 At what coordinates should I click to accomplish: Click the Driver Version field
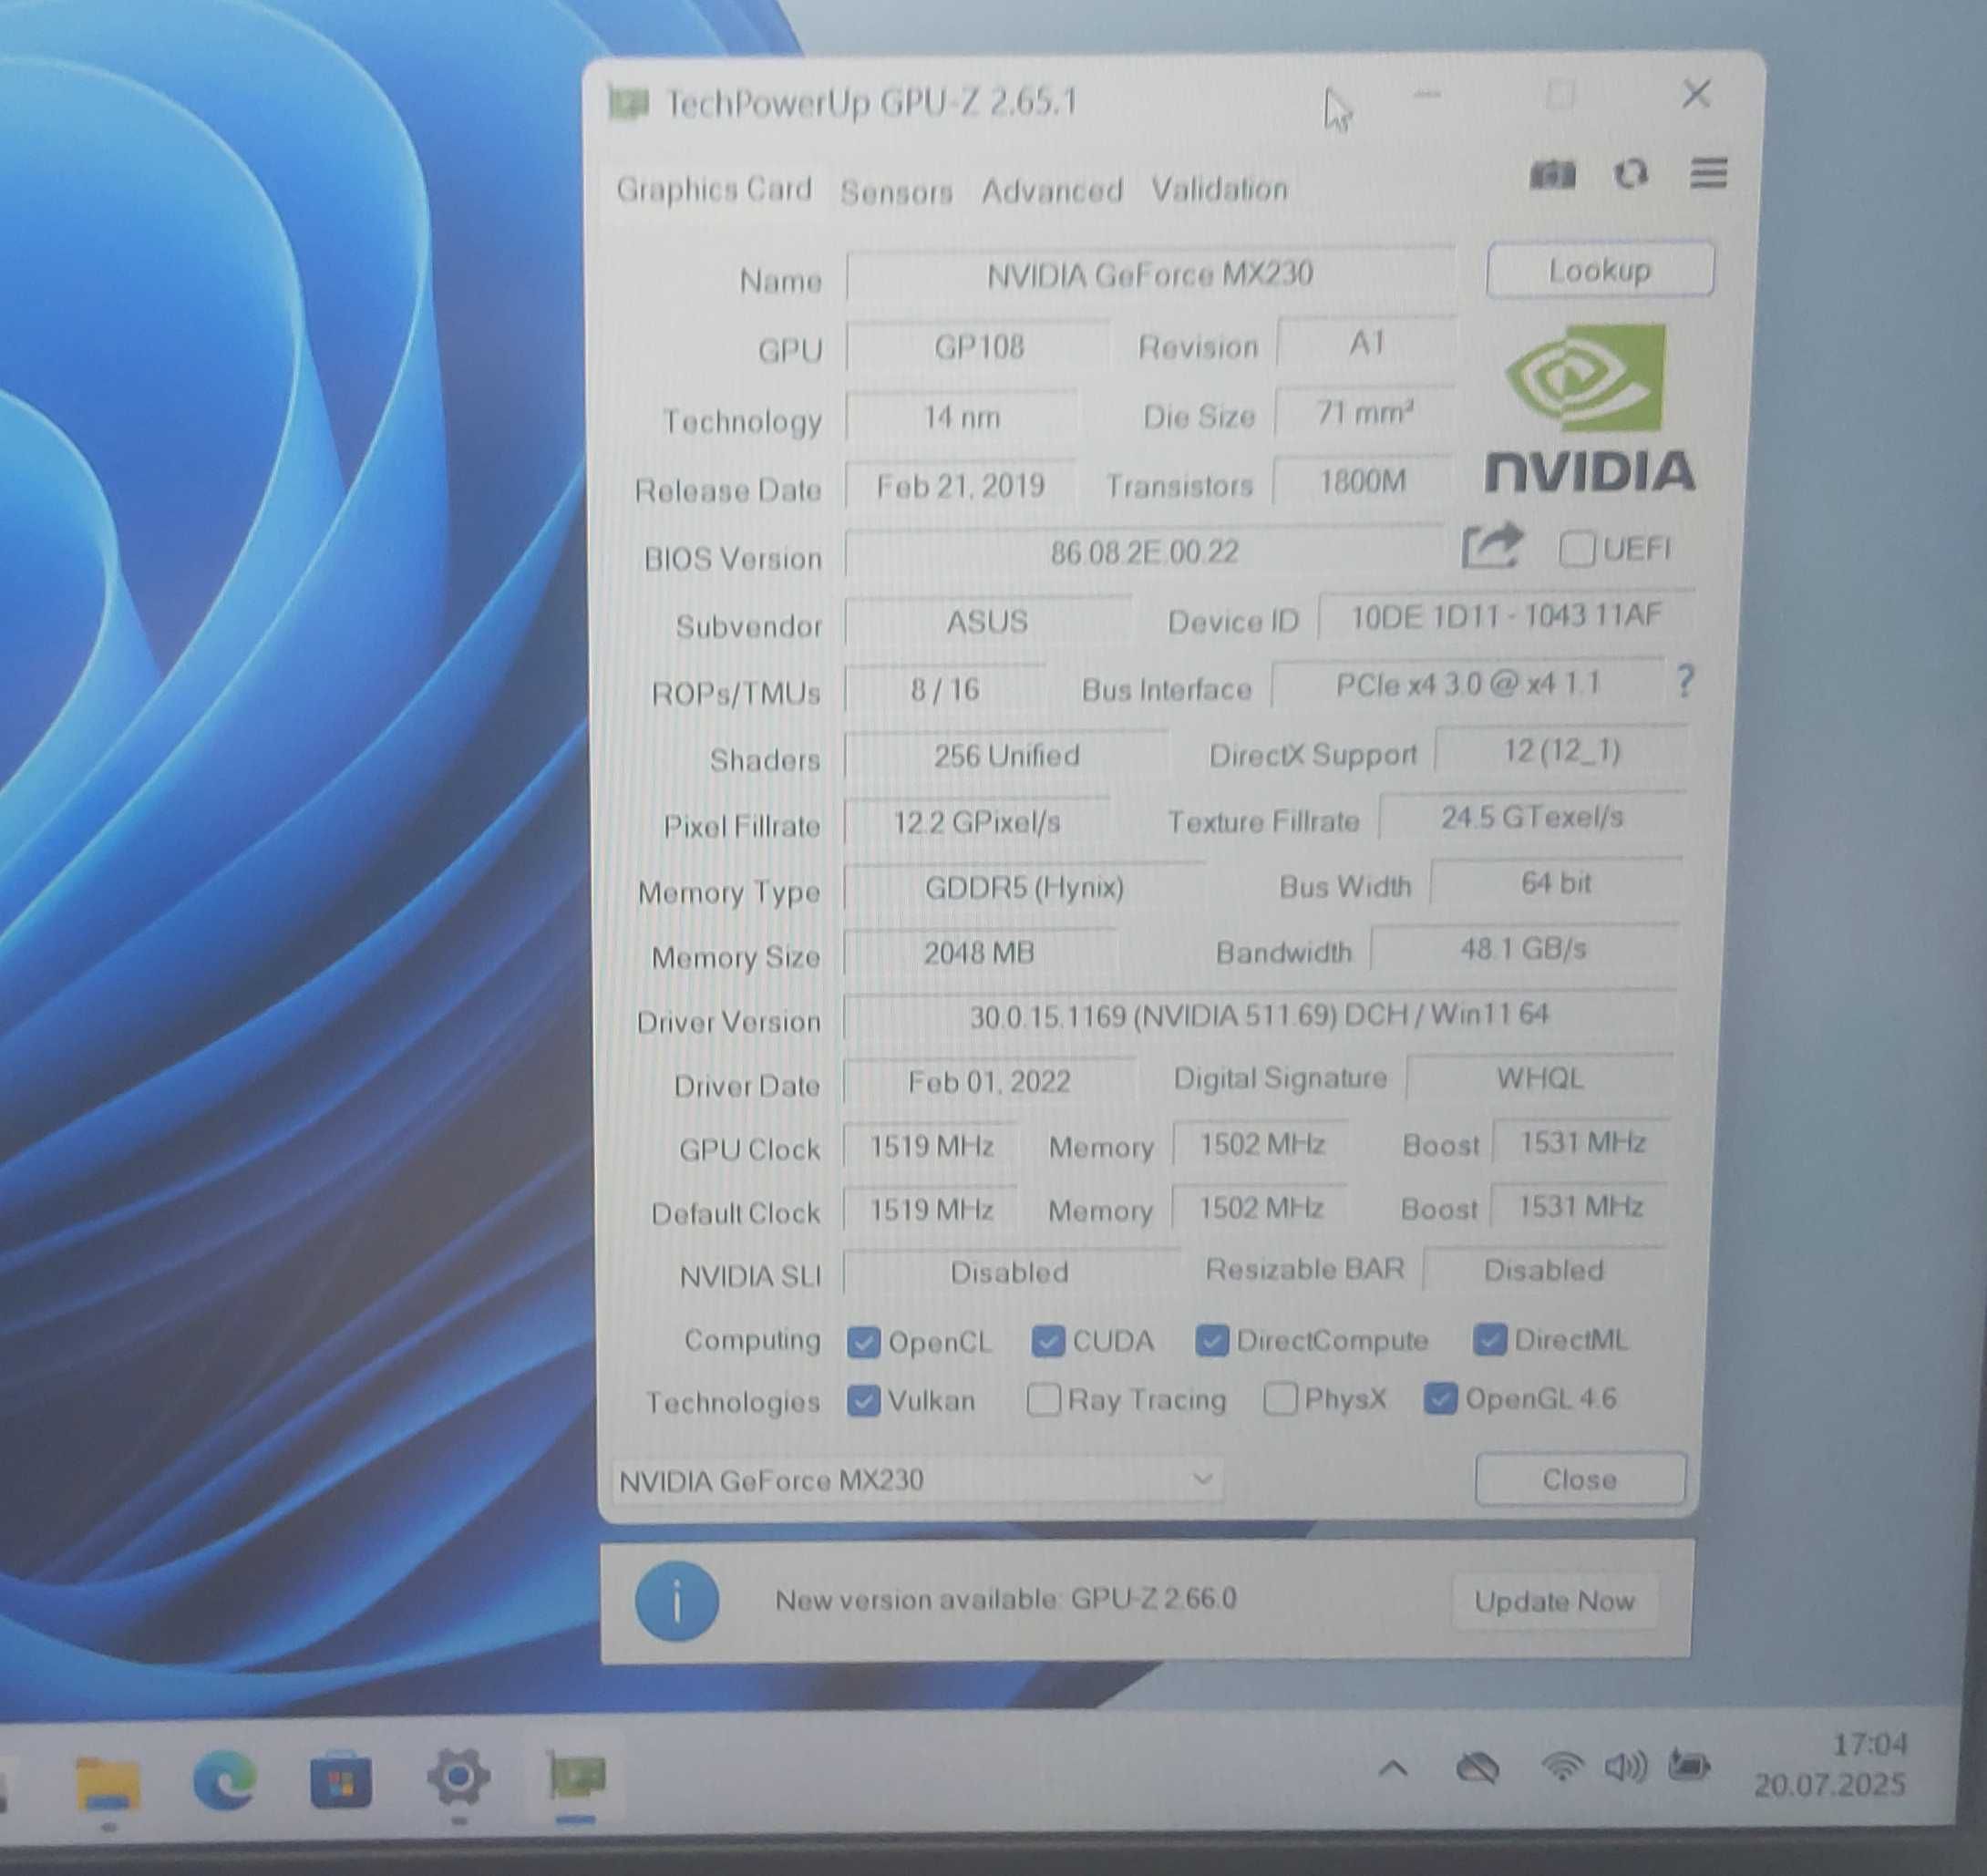[x=1259, y=1016]
